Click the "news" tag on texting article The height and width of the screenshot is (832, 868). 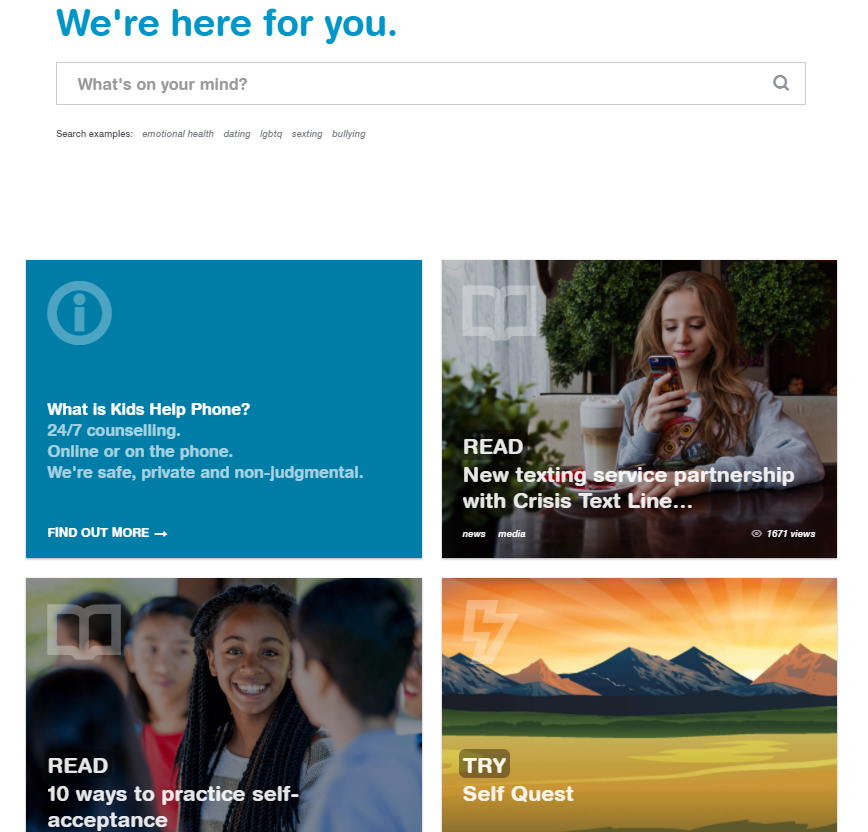tap(474, 534)
